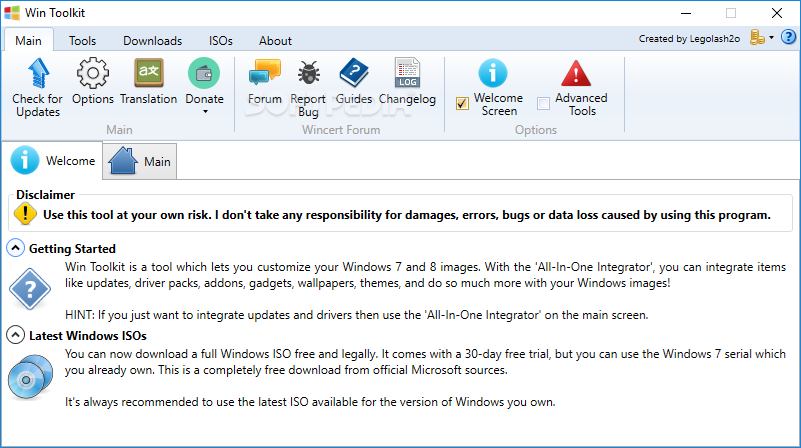Image resolution: width=801 pixels, height=448 pixels.
Task: Collapse the Latest Windows ISOs section
Action: click(x=15, y=335)
